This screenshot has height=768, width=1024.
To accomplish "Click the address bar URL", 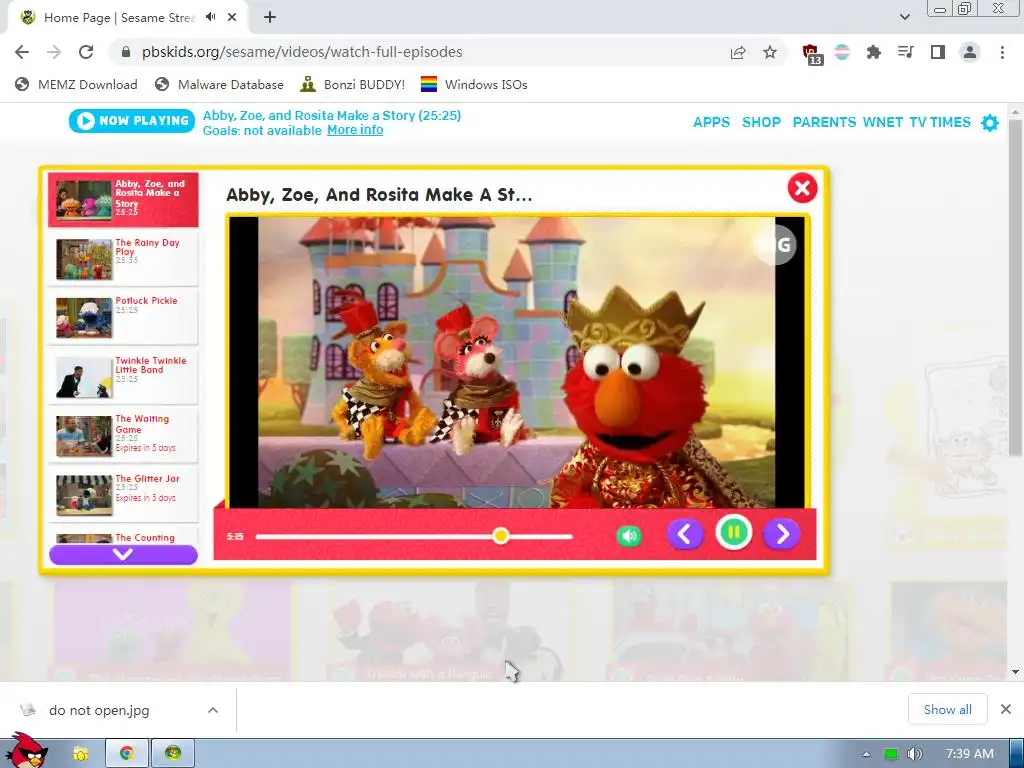I will click(302, 52).
